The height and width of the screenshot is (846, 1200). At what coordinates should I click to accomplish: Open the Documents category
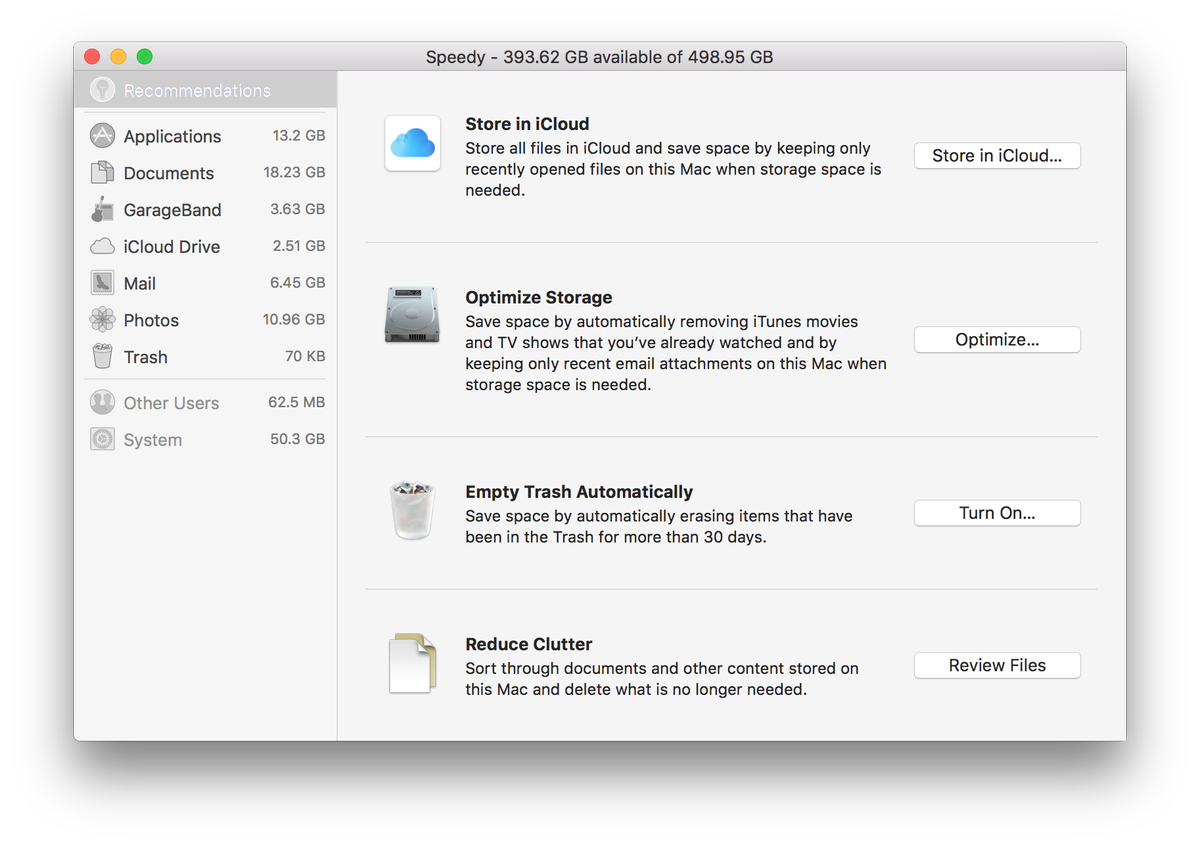205,173
